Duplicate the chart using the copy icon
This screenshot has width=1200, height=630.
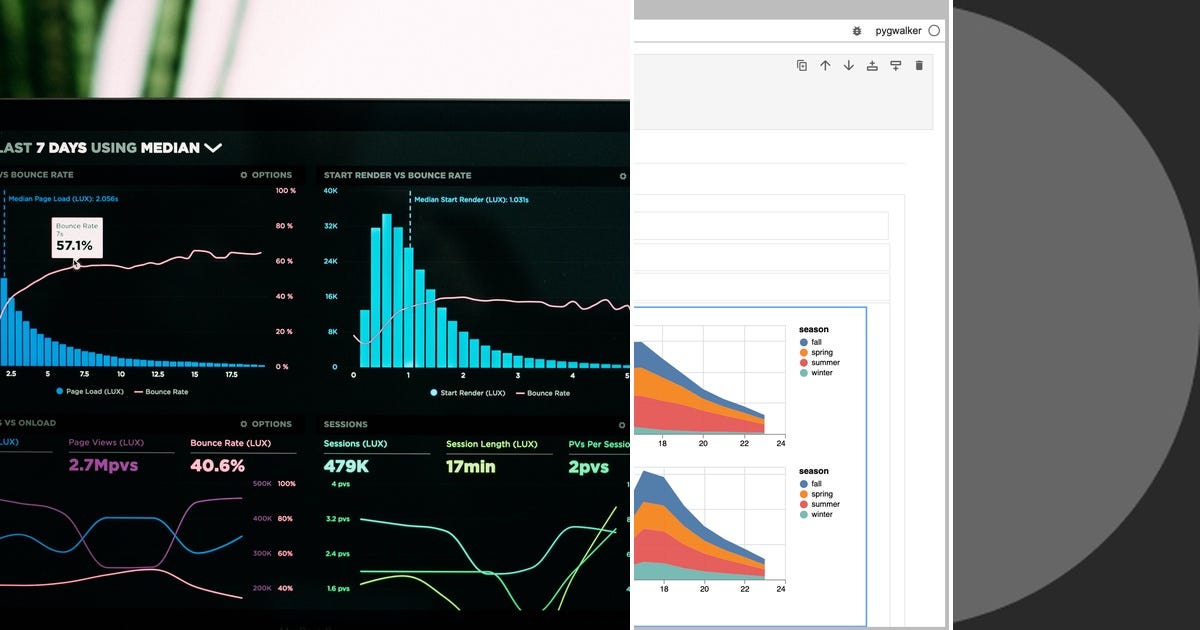(802, 65)
